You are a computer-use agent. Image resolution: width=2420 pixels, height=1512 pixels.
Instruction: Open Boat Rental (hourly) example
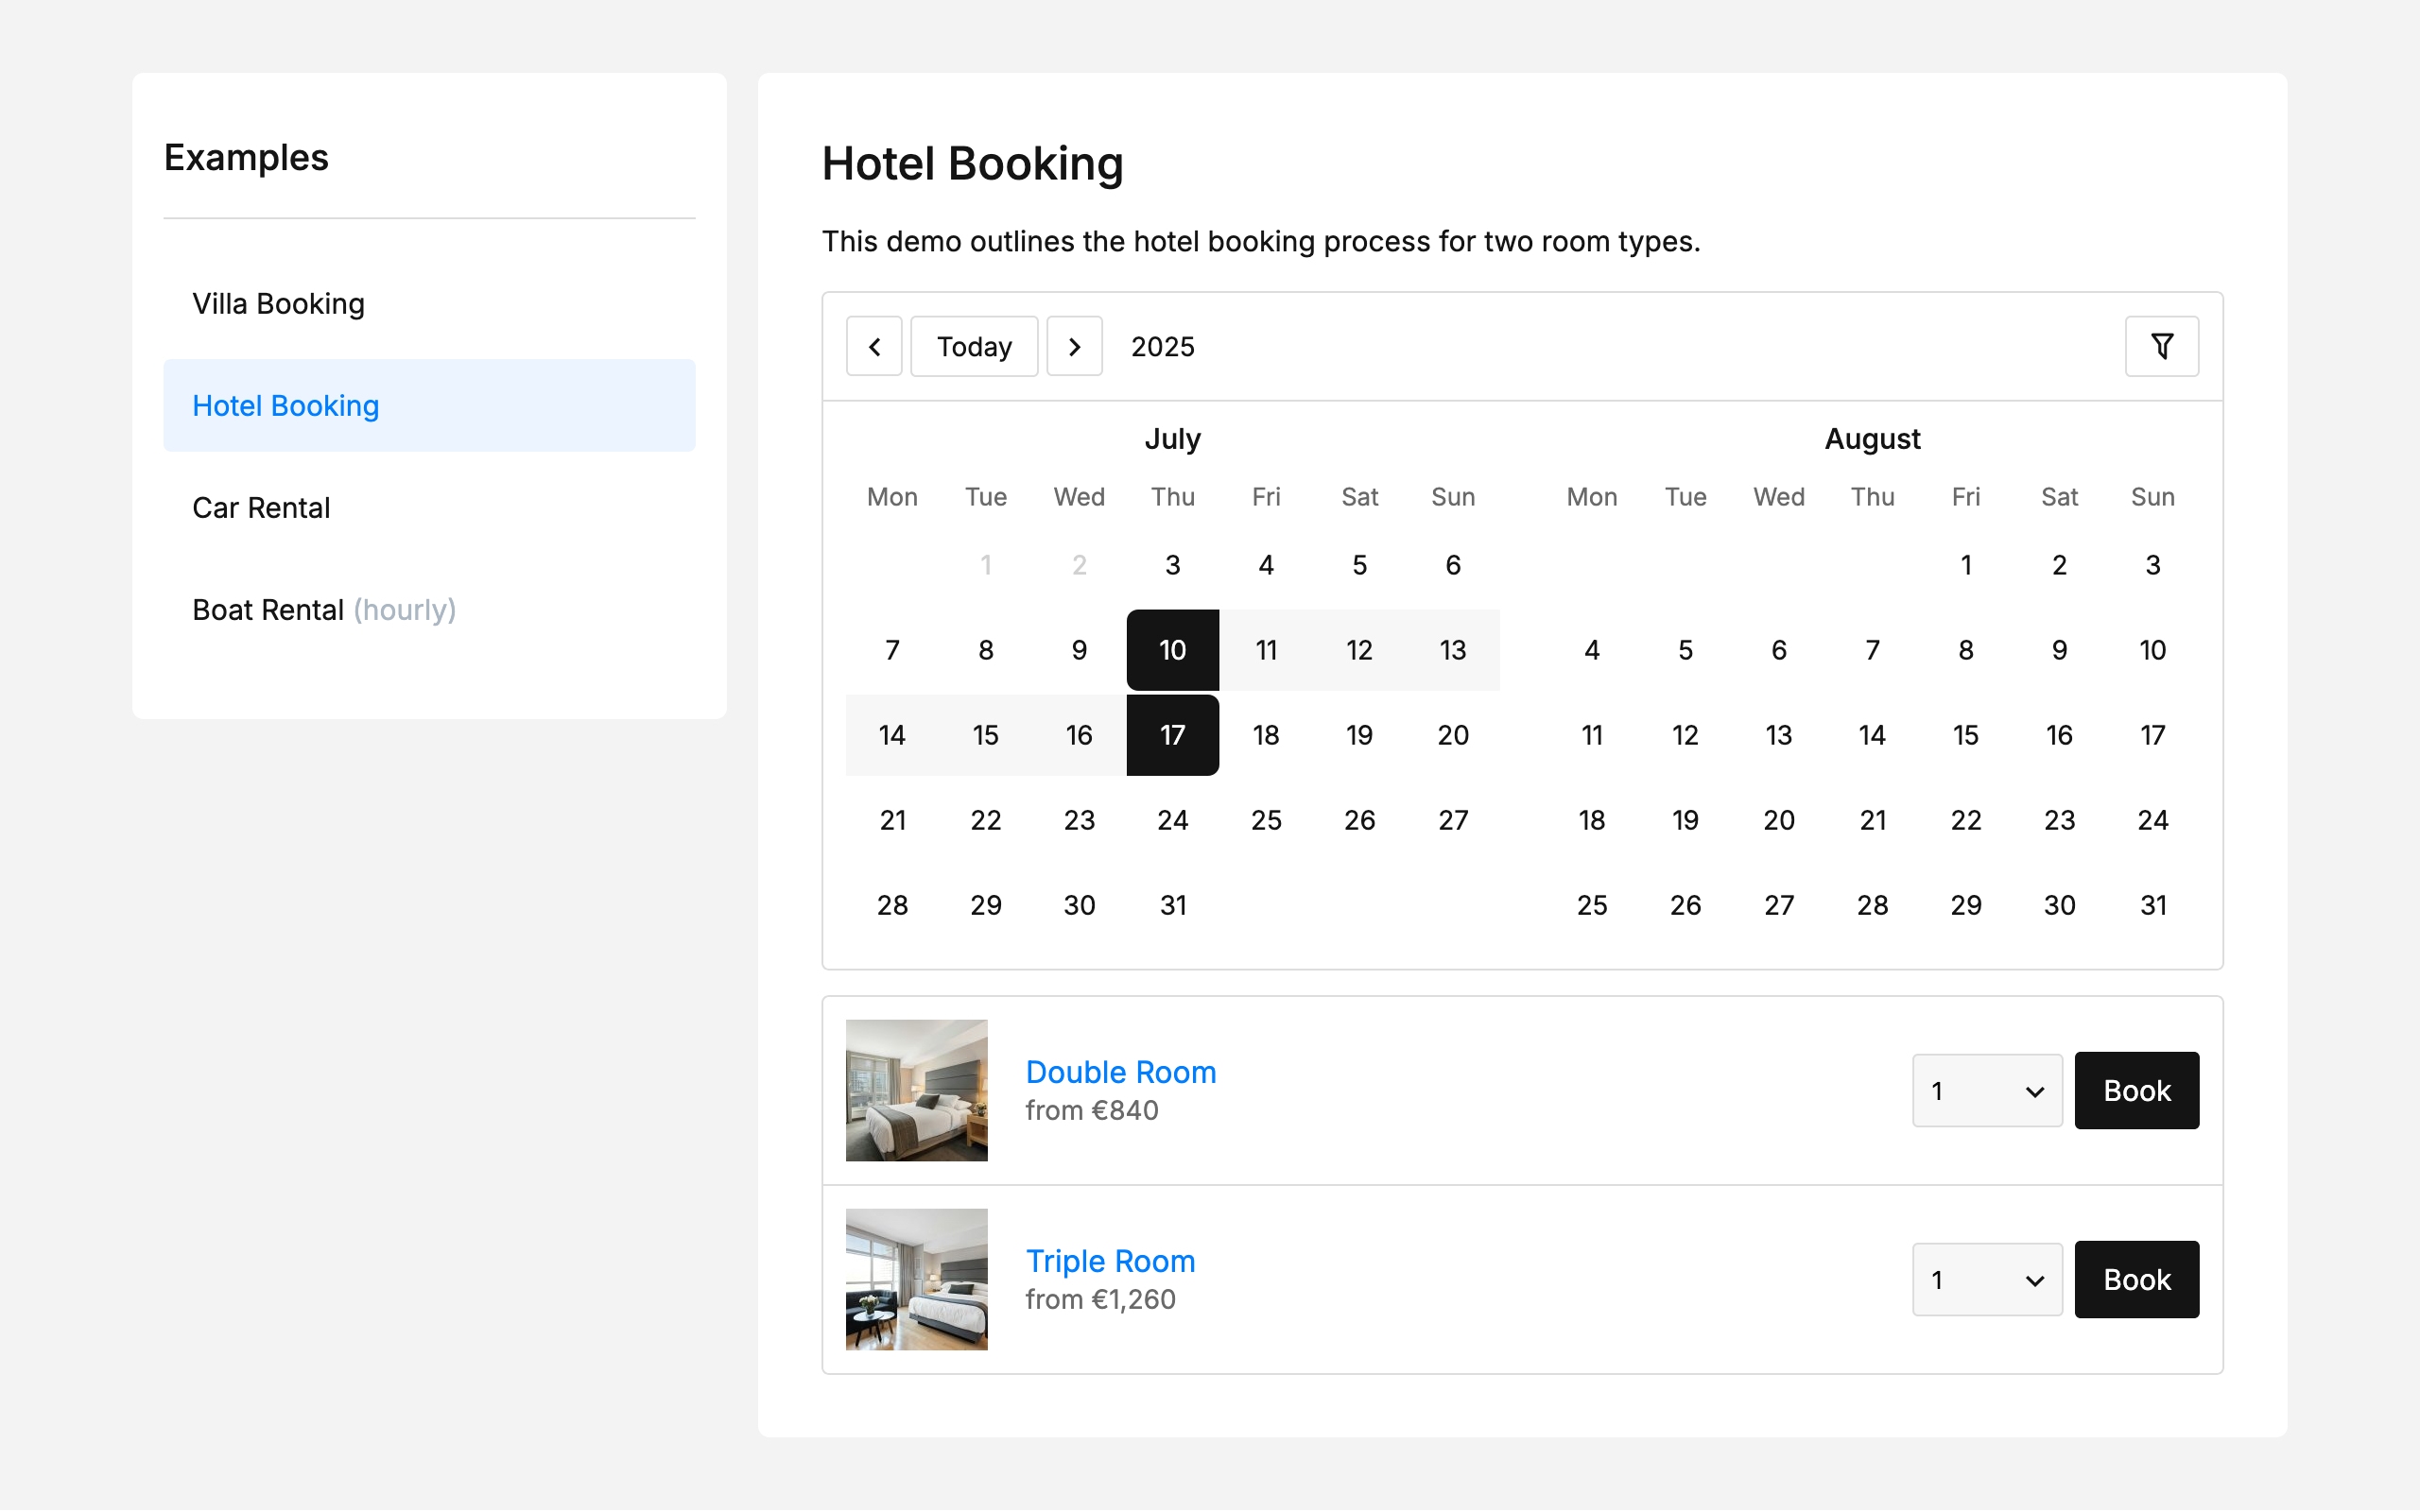pos(429,609)
